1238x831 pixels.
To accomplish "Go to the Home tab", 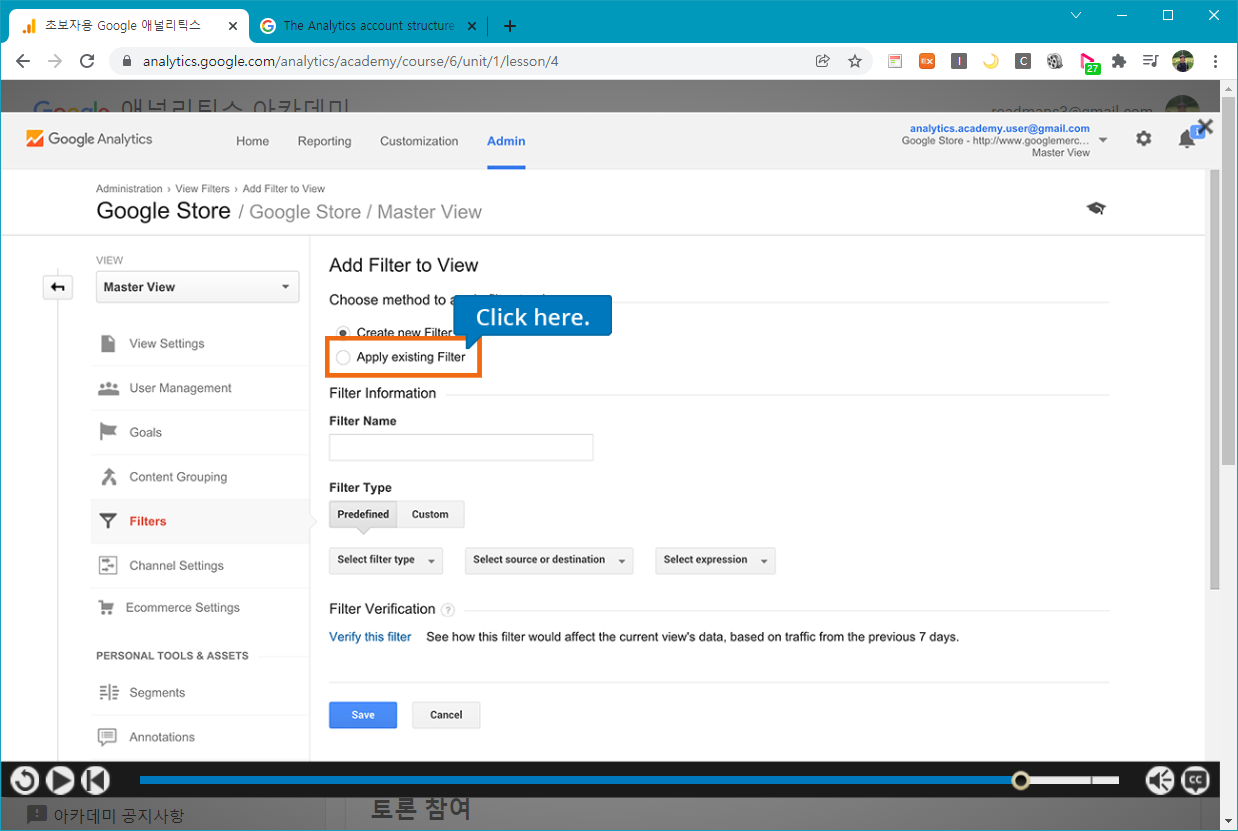I will pos(252,141).
